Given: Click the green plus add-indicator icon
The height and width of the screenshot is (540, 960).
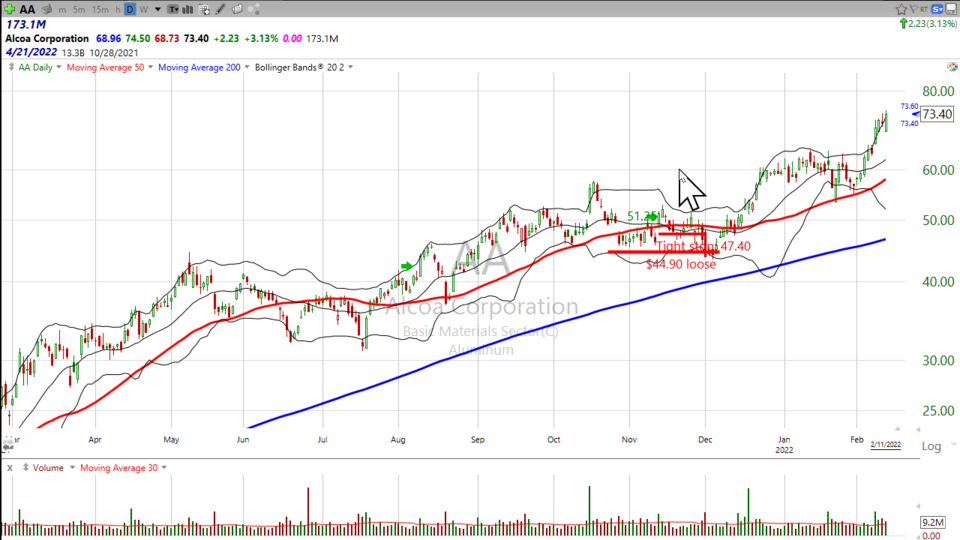Looking at the screenshot, I should tap(9, 9).
